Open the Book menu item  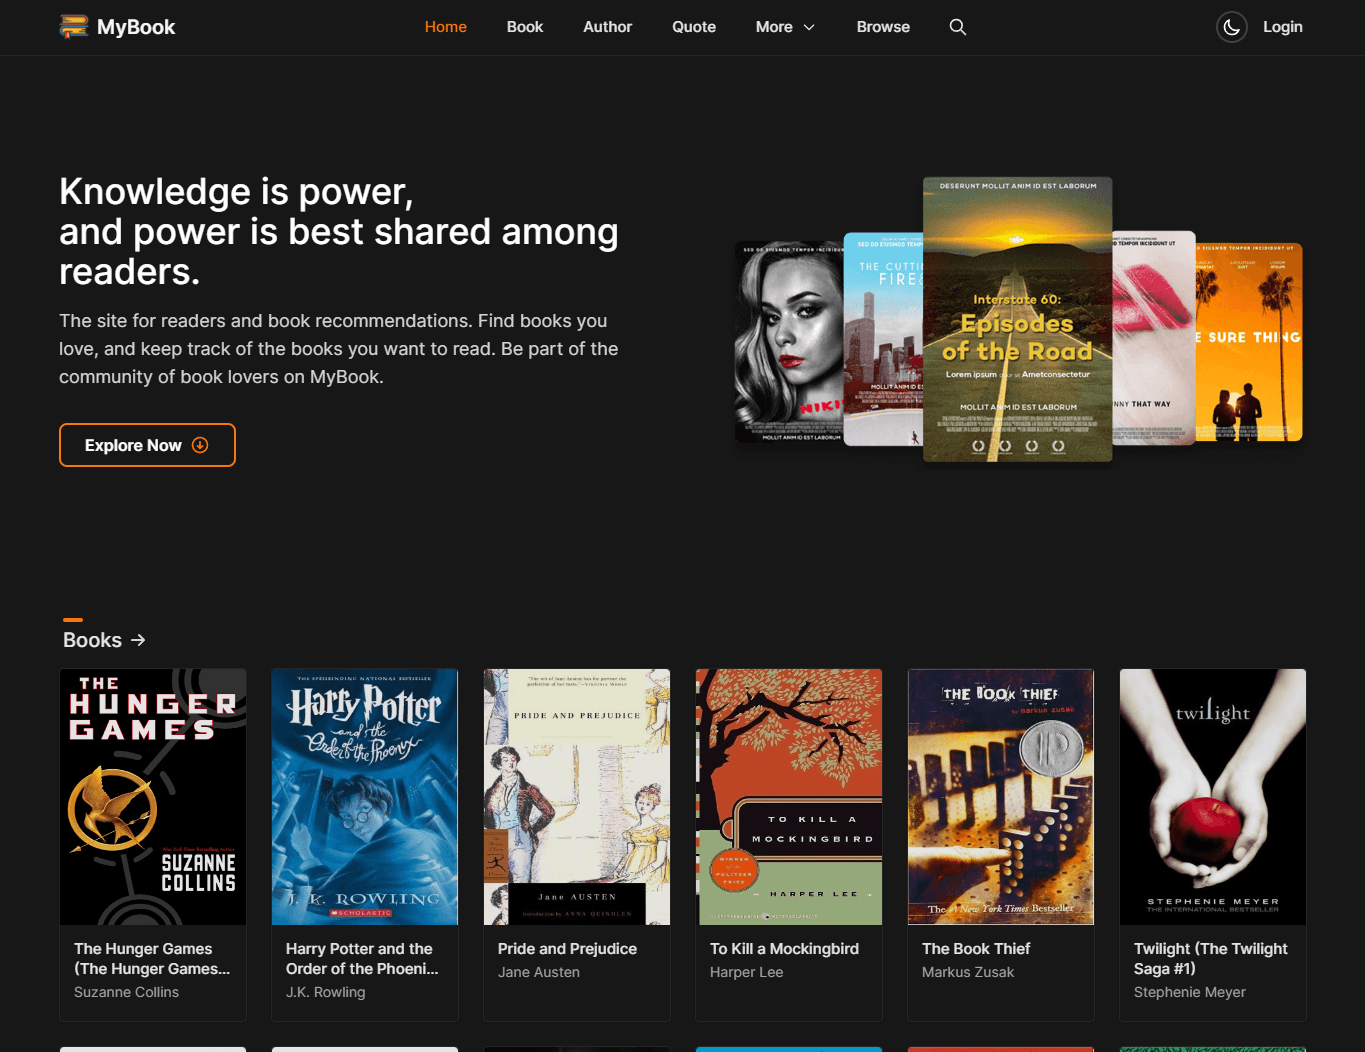pyautogui.click(x=525, y=27)
